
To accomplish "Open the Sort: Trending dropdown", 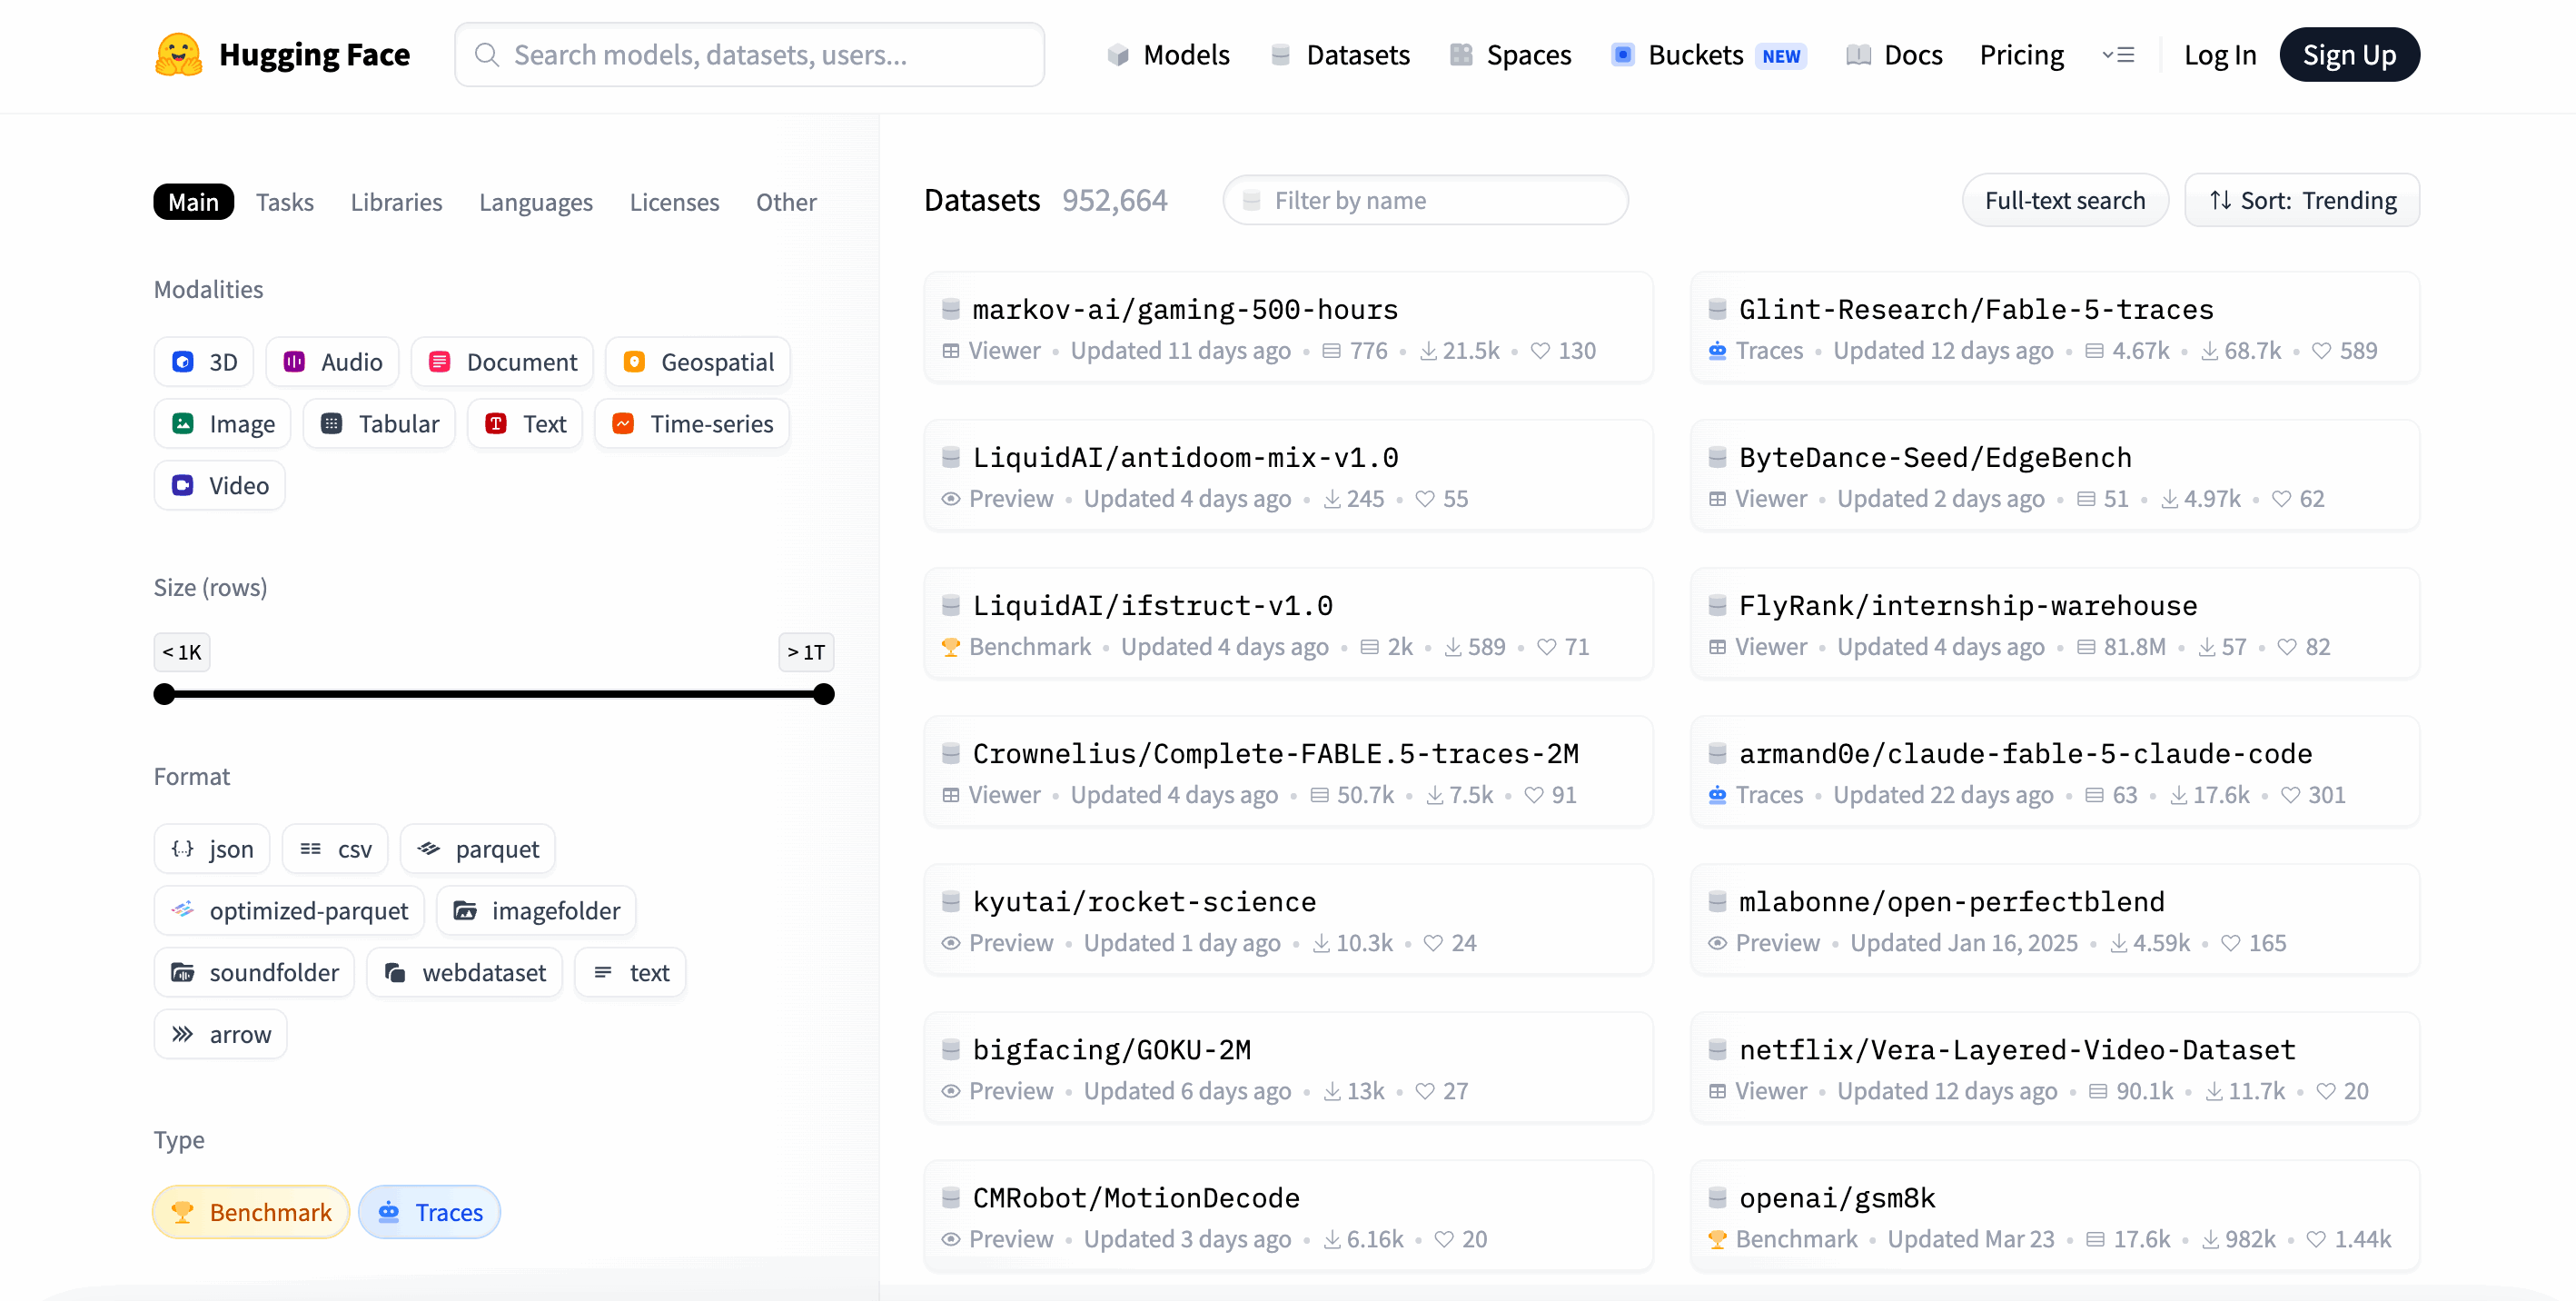I will [x=2302, y=200].
